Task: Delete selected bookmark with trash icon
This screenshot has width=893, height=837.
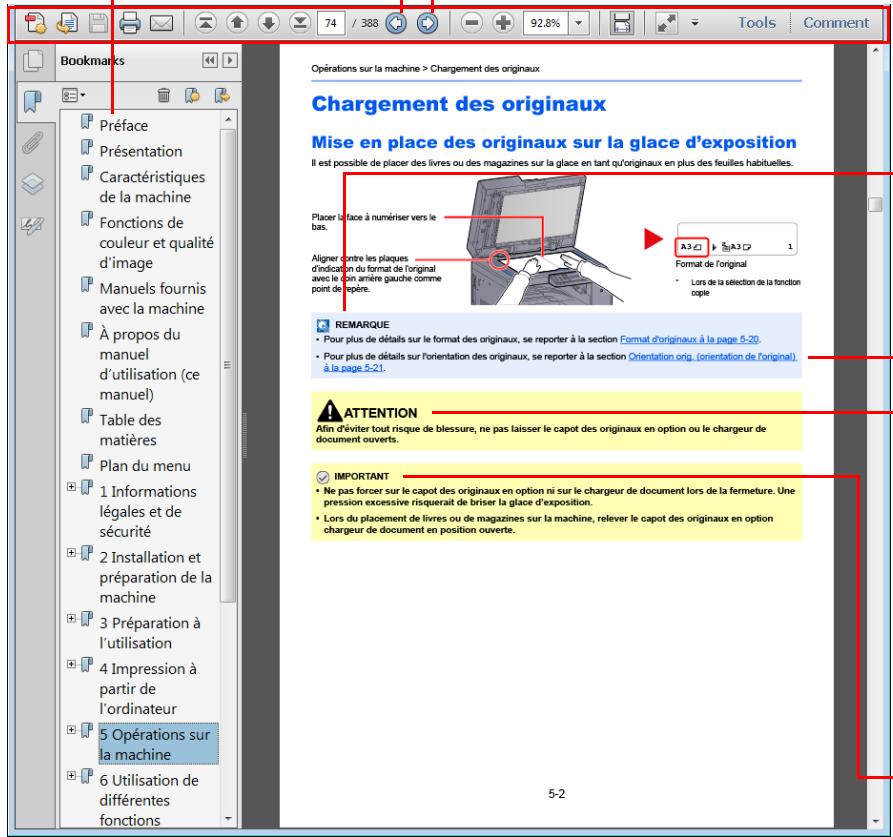Action: click(163, 95)
